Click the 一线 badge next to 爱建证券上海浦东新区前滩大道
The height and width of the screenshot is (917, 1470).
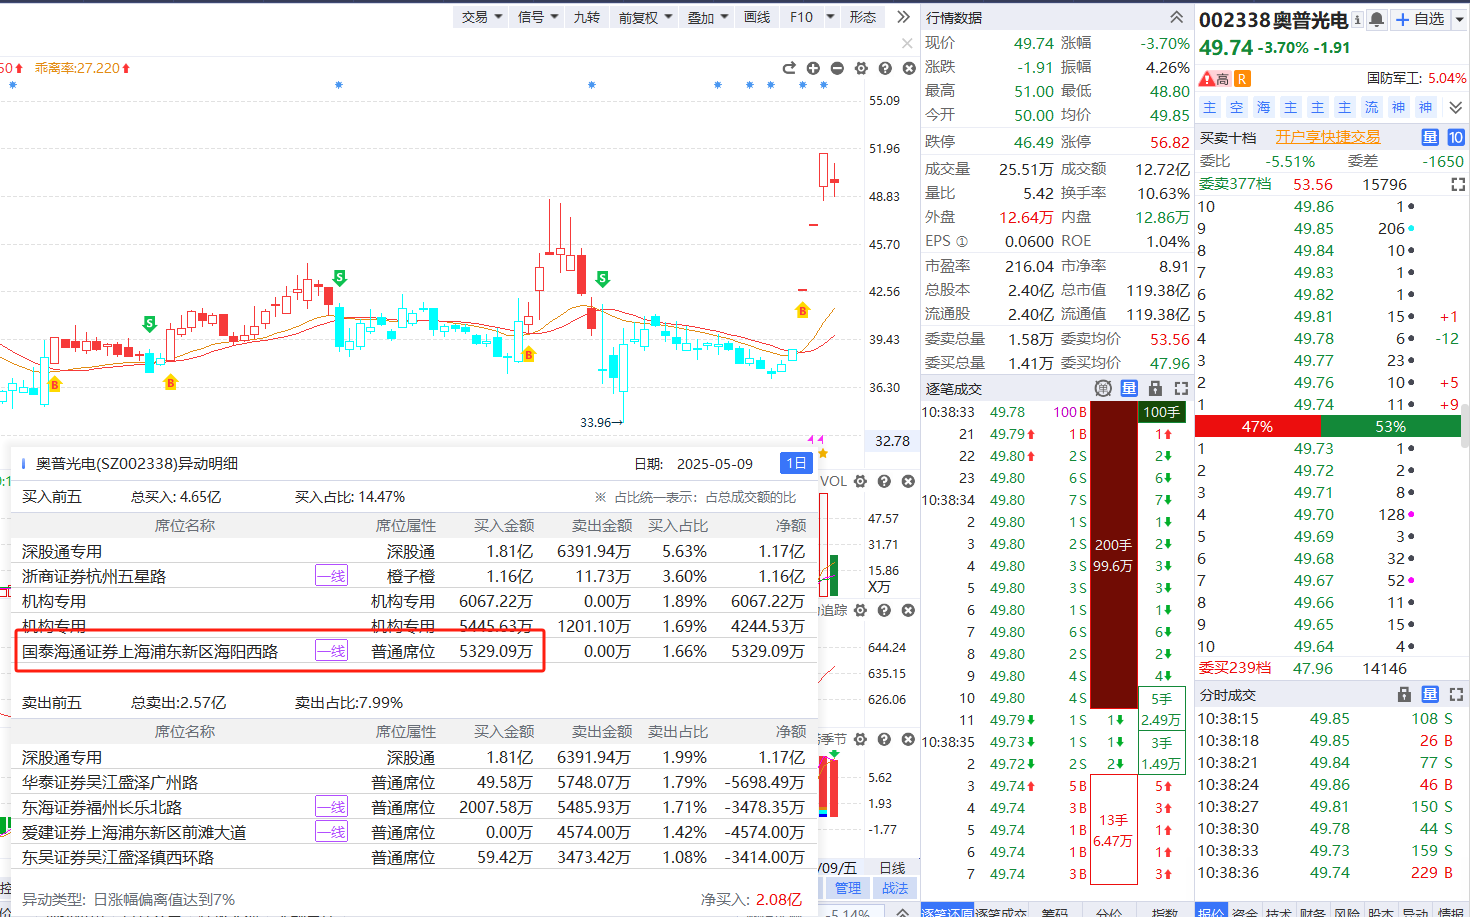coord(331,832)
